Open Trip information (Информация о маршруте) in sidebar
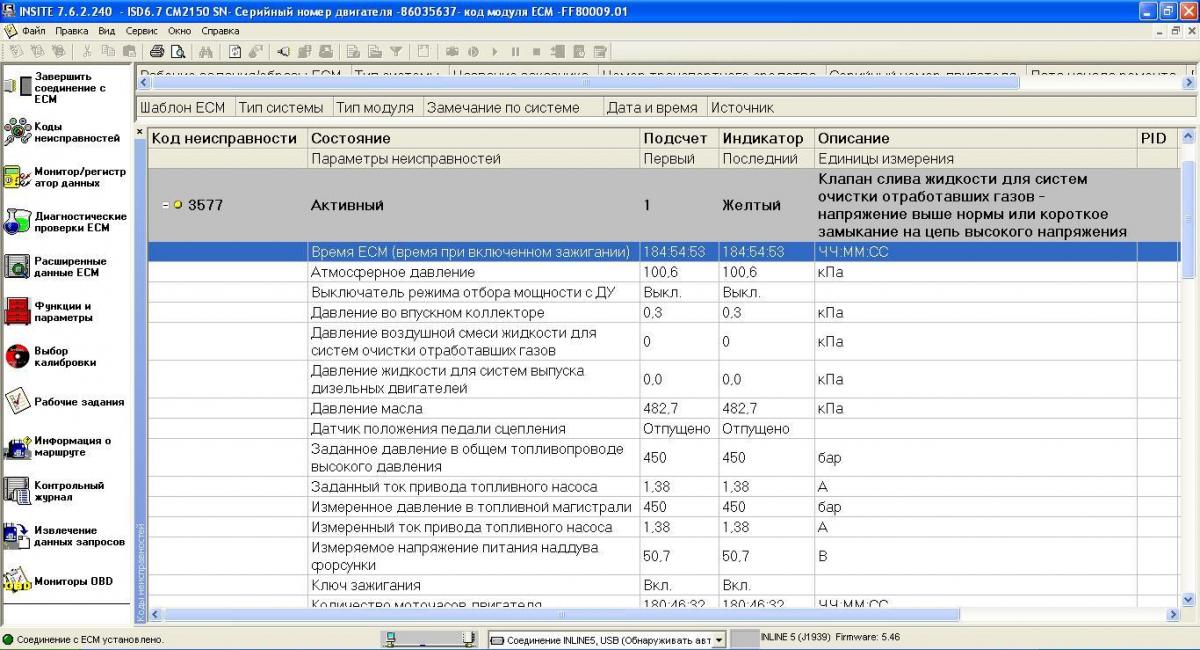 coord(62,446)
